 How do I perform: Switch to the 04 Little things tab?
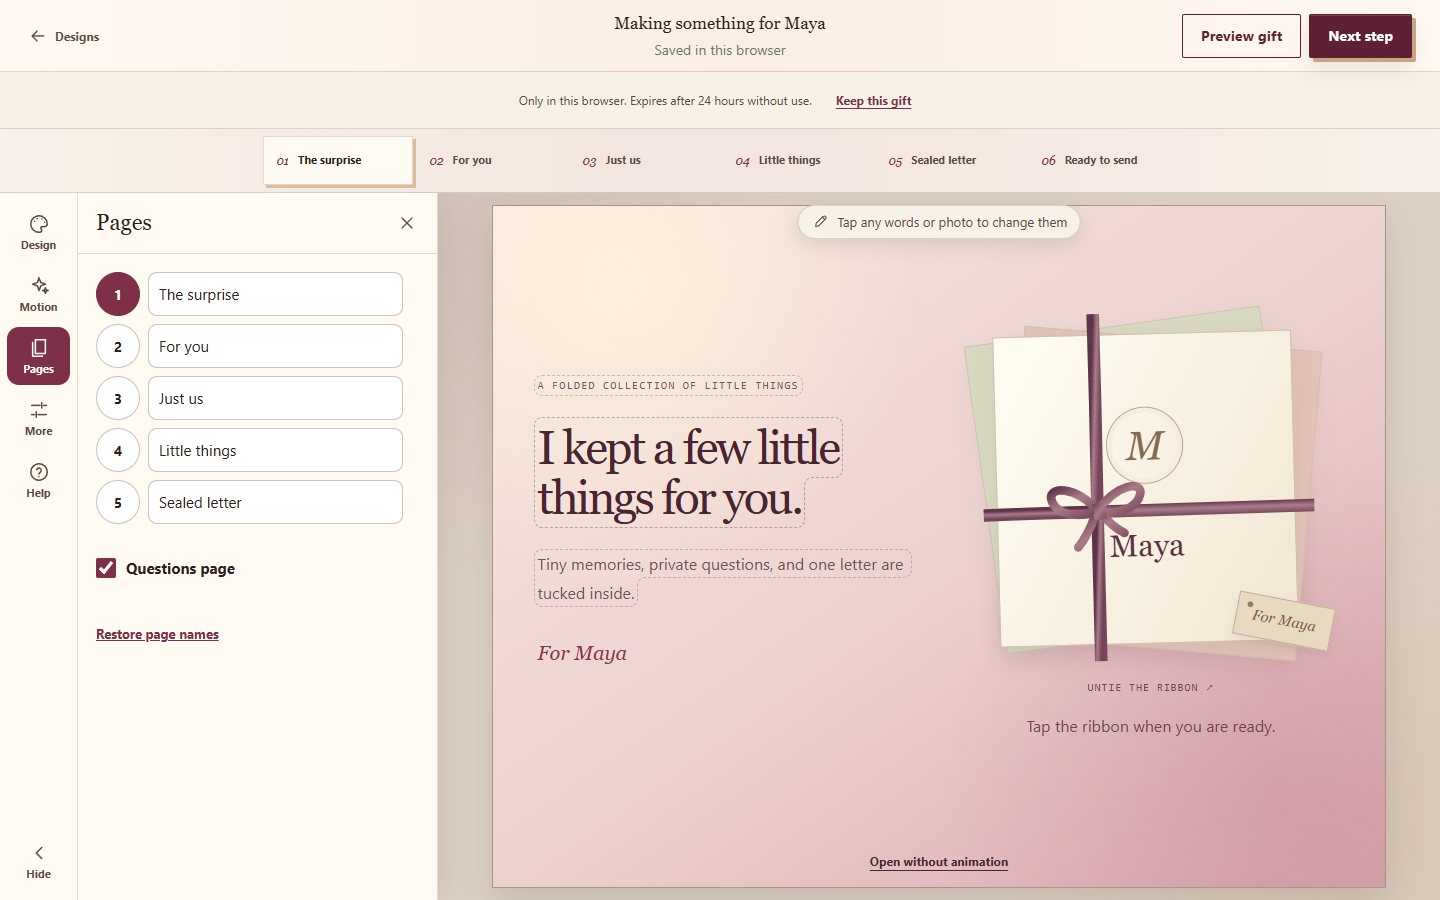[x=797, y=160]
